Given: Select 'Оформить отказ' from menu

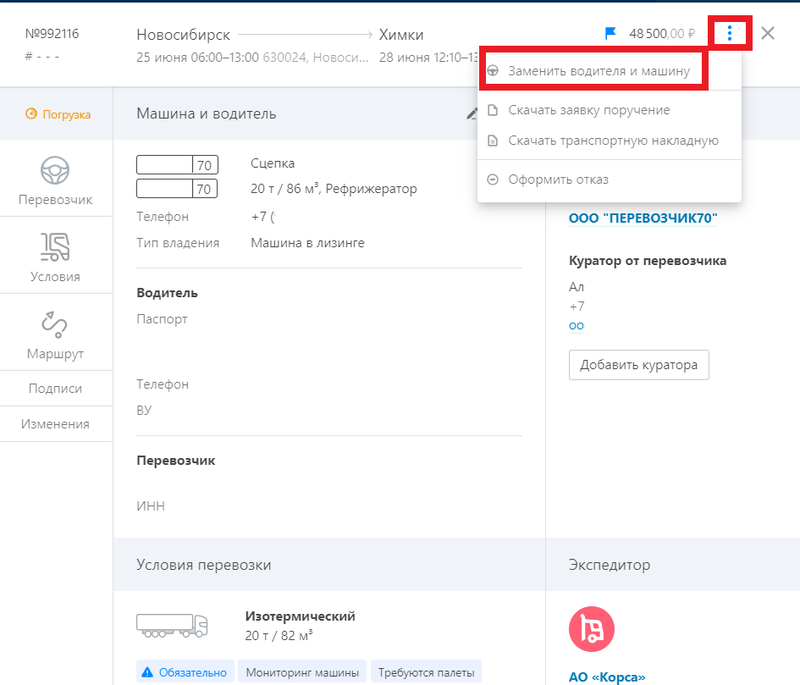Looking at the screenshot, I should tap(557, 180).
